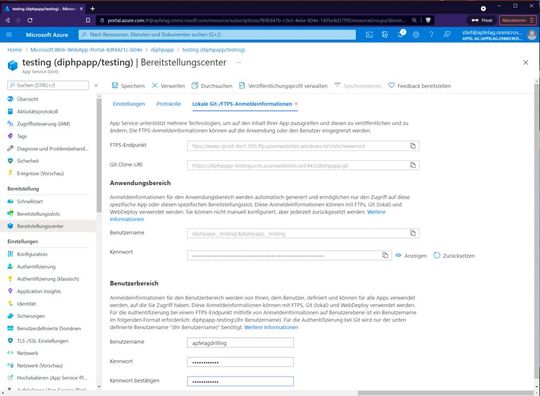The height and width of the screenshot is (396, 540).
Task: Open Cloud Shell from the top bar
Action: point(369,35)
